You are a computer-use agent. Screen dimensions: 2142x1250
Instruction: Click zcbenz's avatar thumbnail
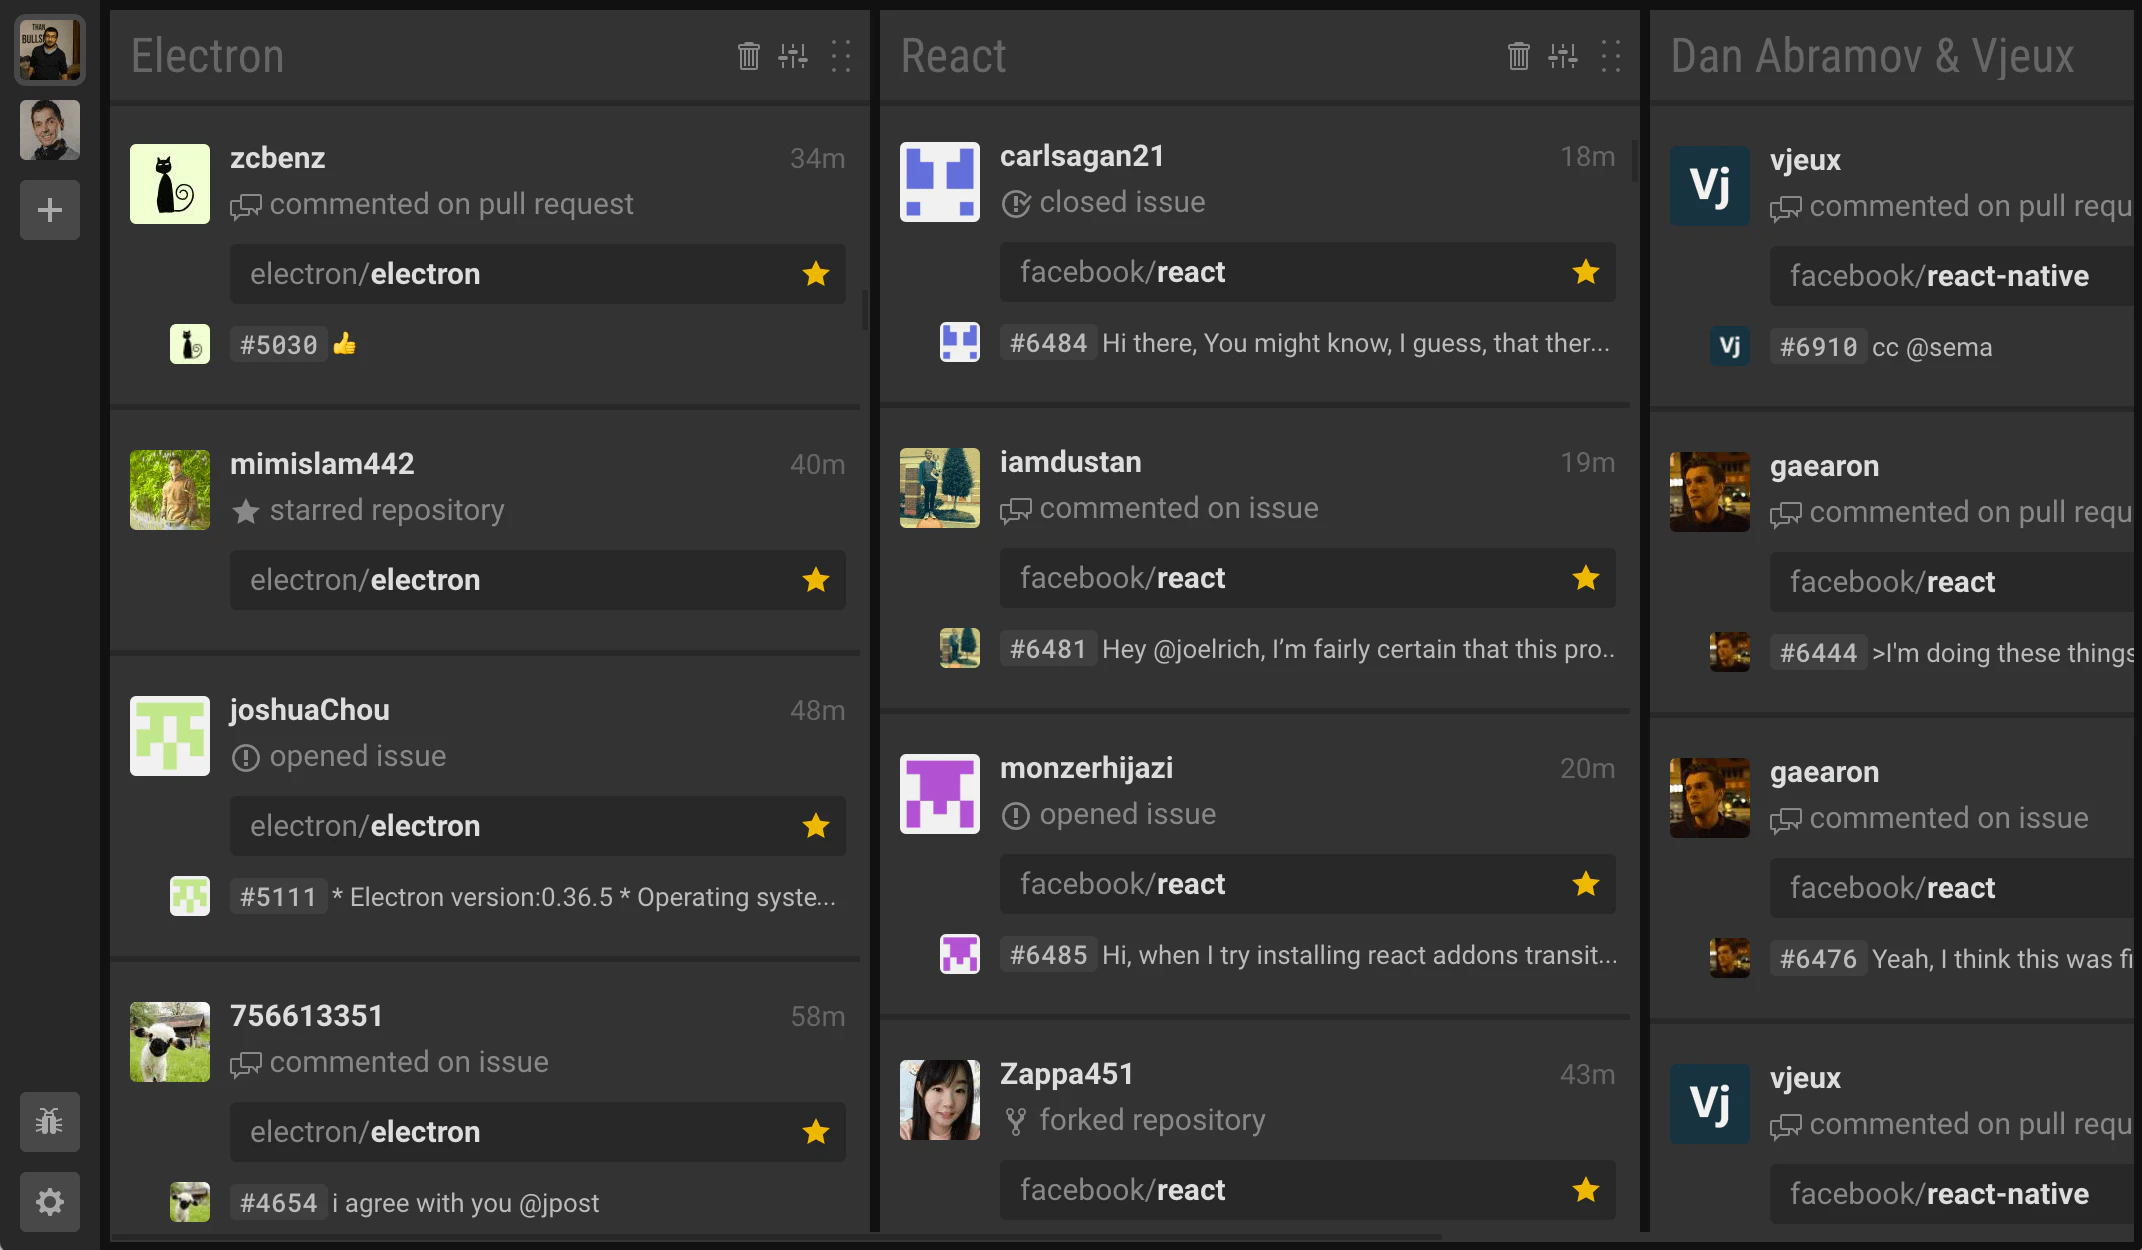click(169, 184)
